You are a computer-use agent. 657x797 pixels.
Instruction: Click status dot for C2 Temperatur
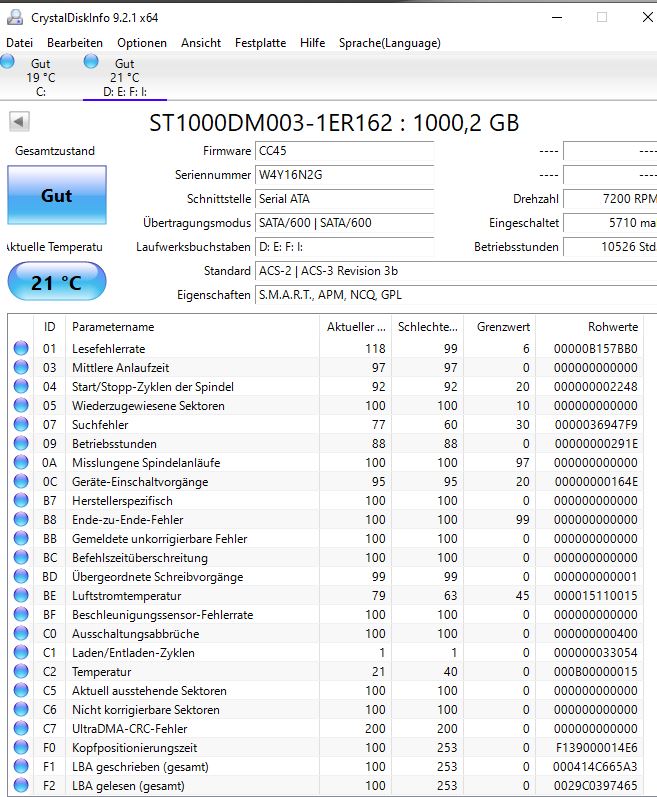click(21, 671)
